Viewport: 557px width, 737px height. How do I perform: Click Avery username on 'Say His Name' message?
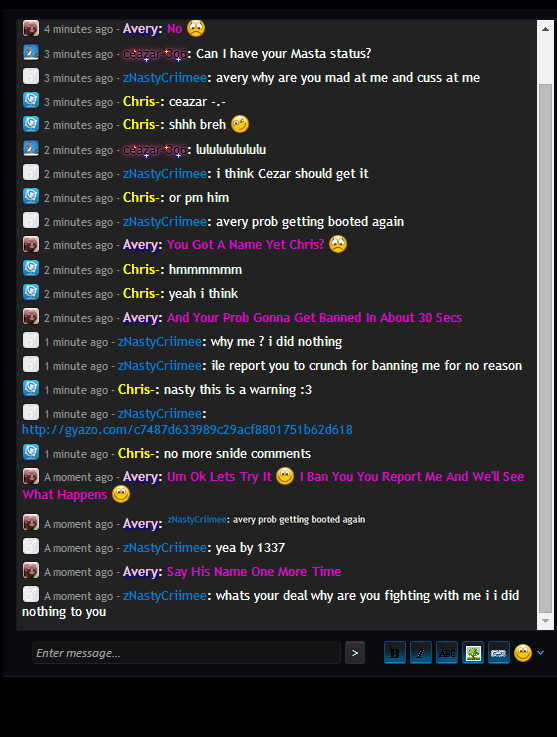140,572
